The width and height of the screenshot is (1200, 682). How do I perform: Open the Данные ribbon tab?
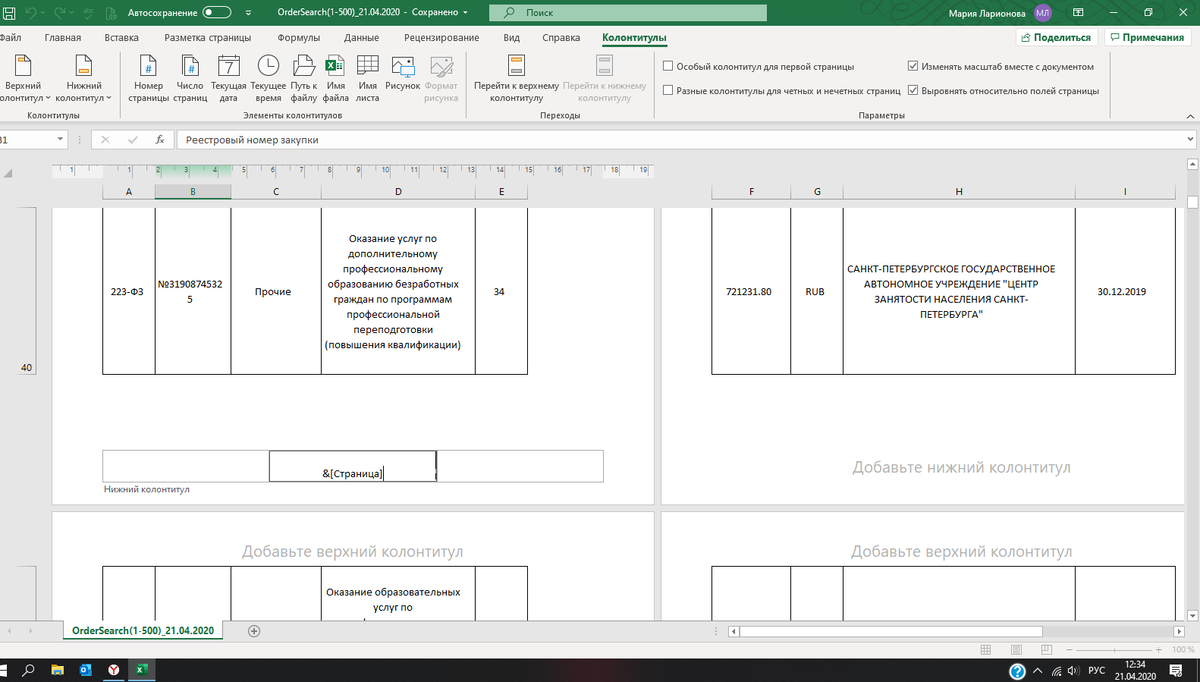coord(361,38)
